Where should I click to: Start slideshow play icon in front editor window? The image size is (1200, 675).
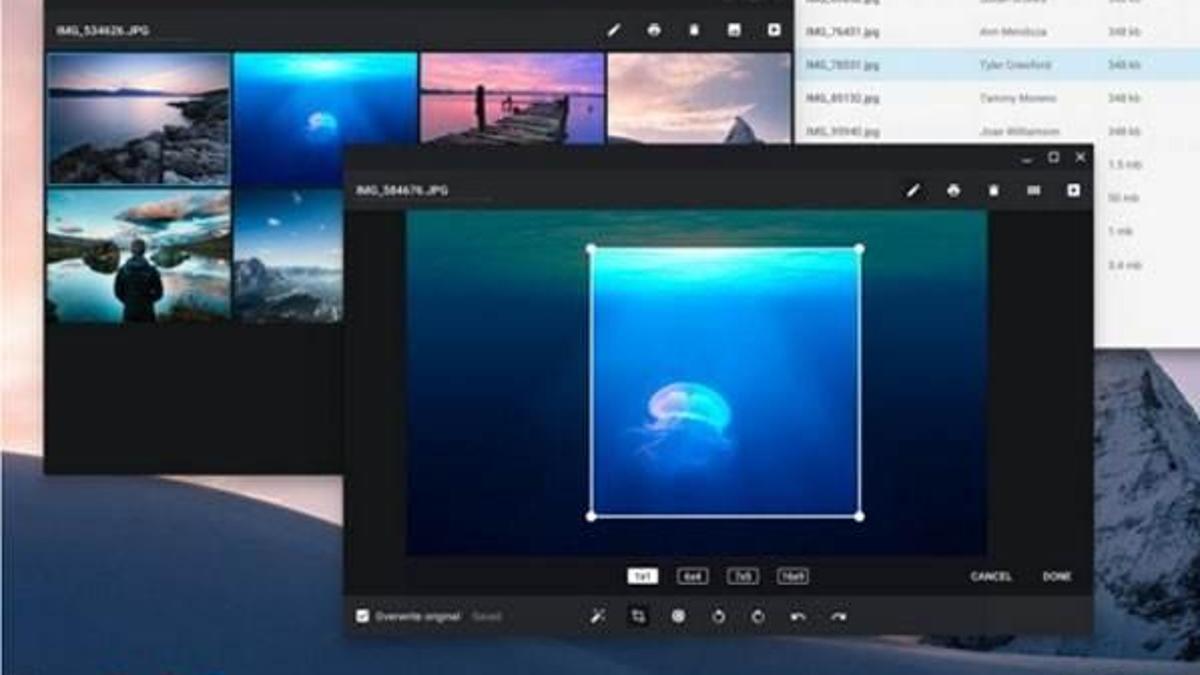point(1073,190)
